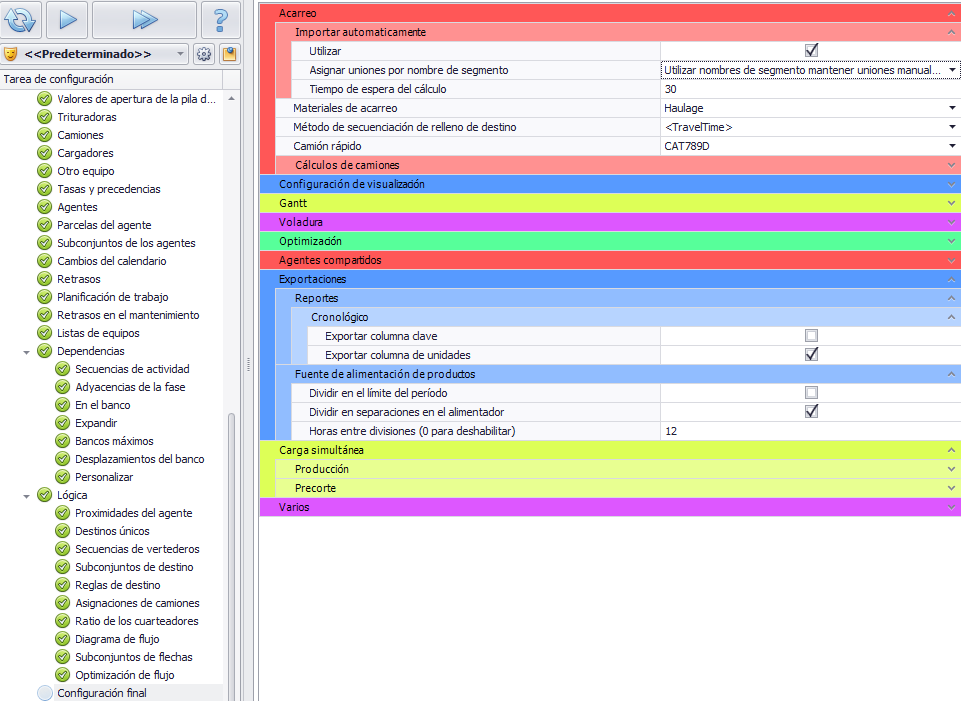Uncheck Utilizar under Importar automaticamente
Image resolution: width=961 pixels, height=701 pixels.
(x=811, y=51)
